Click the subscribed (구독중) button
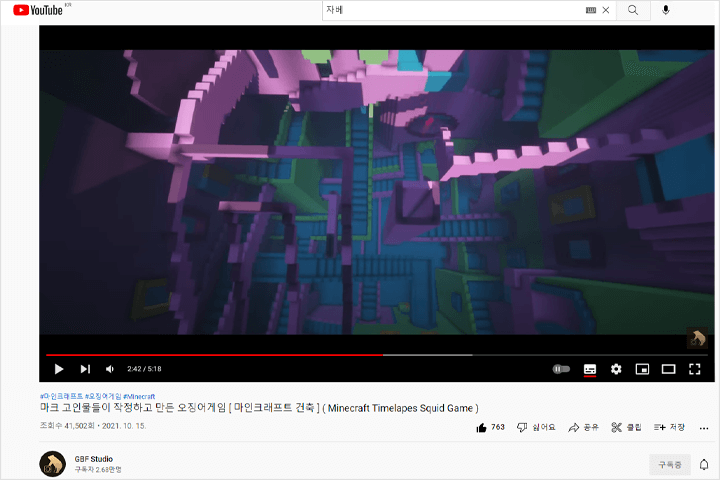Viewport: 720px width, 480px height. 669,465
